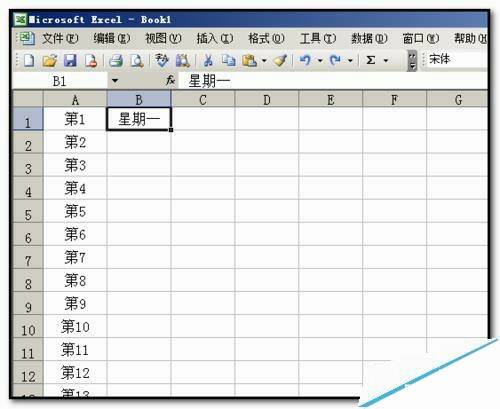Click cell containing 第3
The height and width of the screenshot is (409, 500).
(x=75, y=165)
